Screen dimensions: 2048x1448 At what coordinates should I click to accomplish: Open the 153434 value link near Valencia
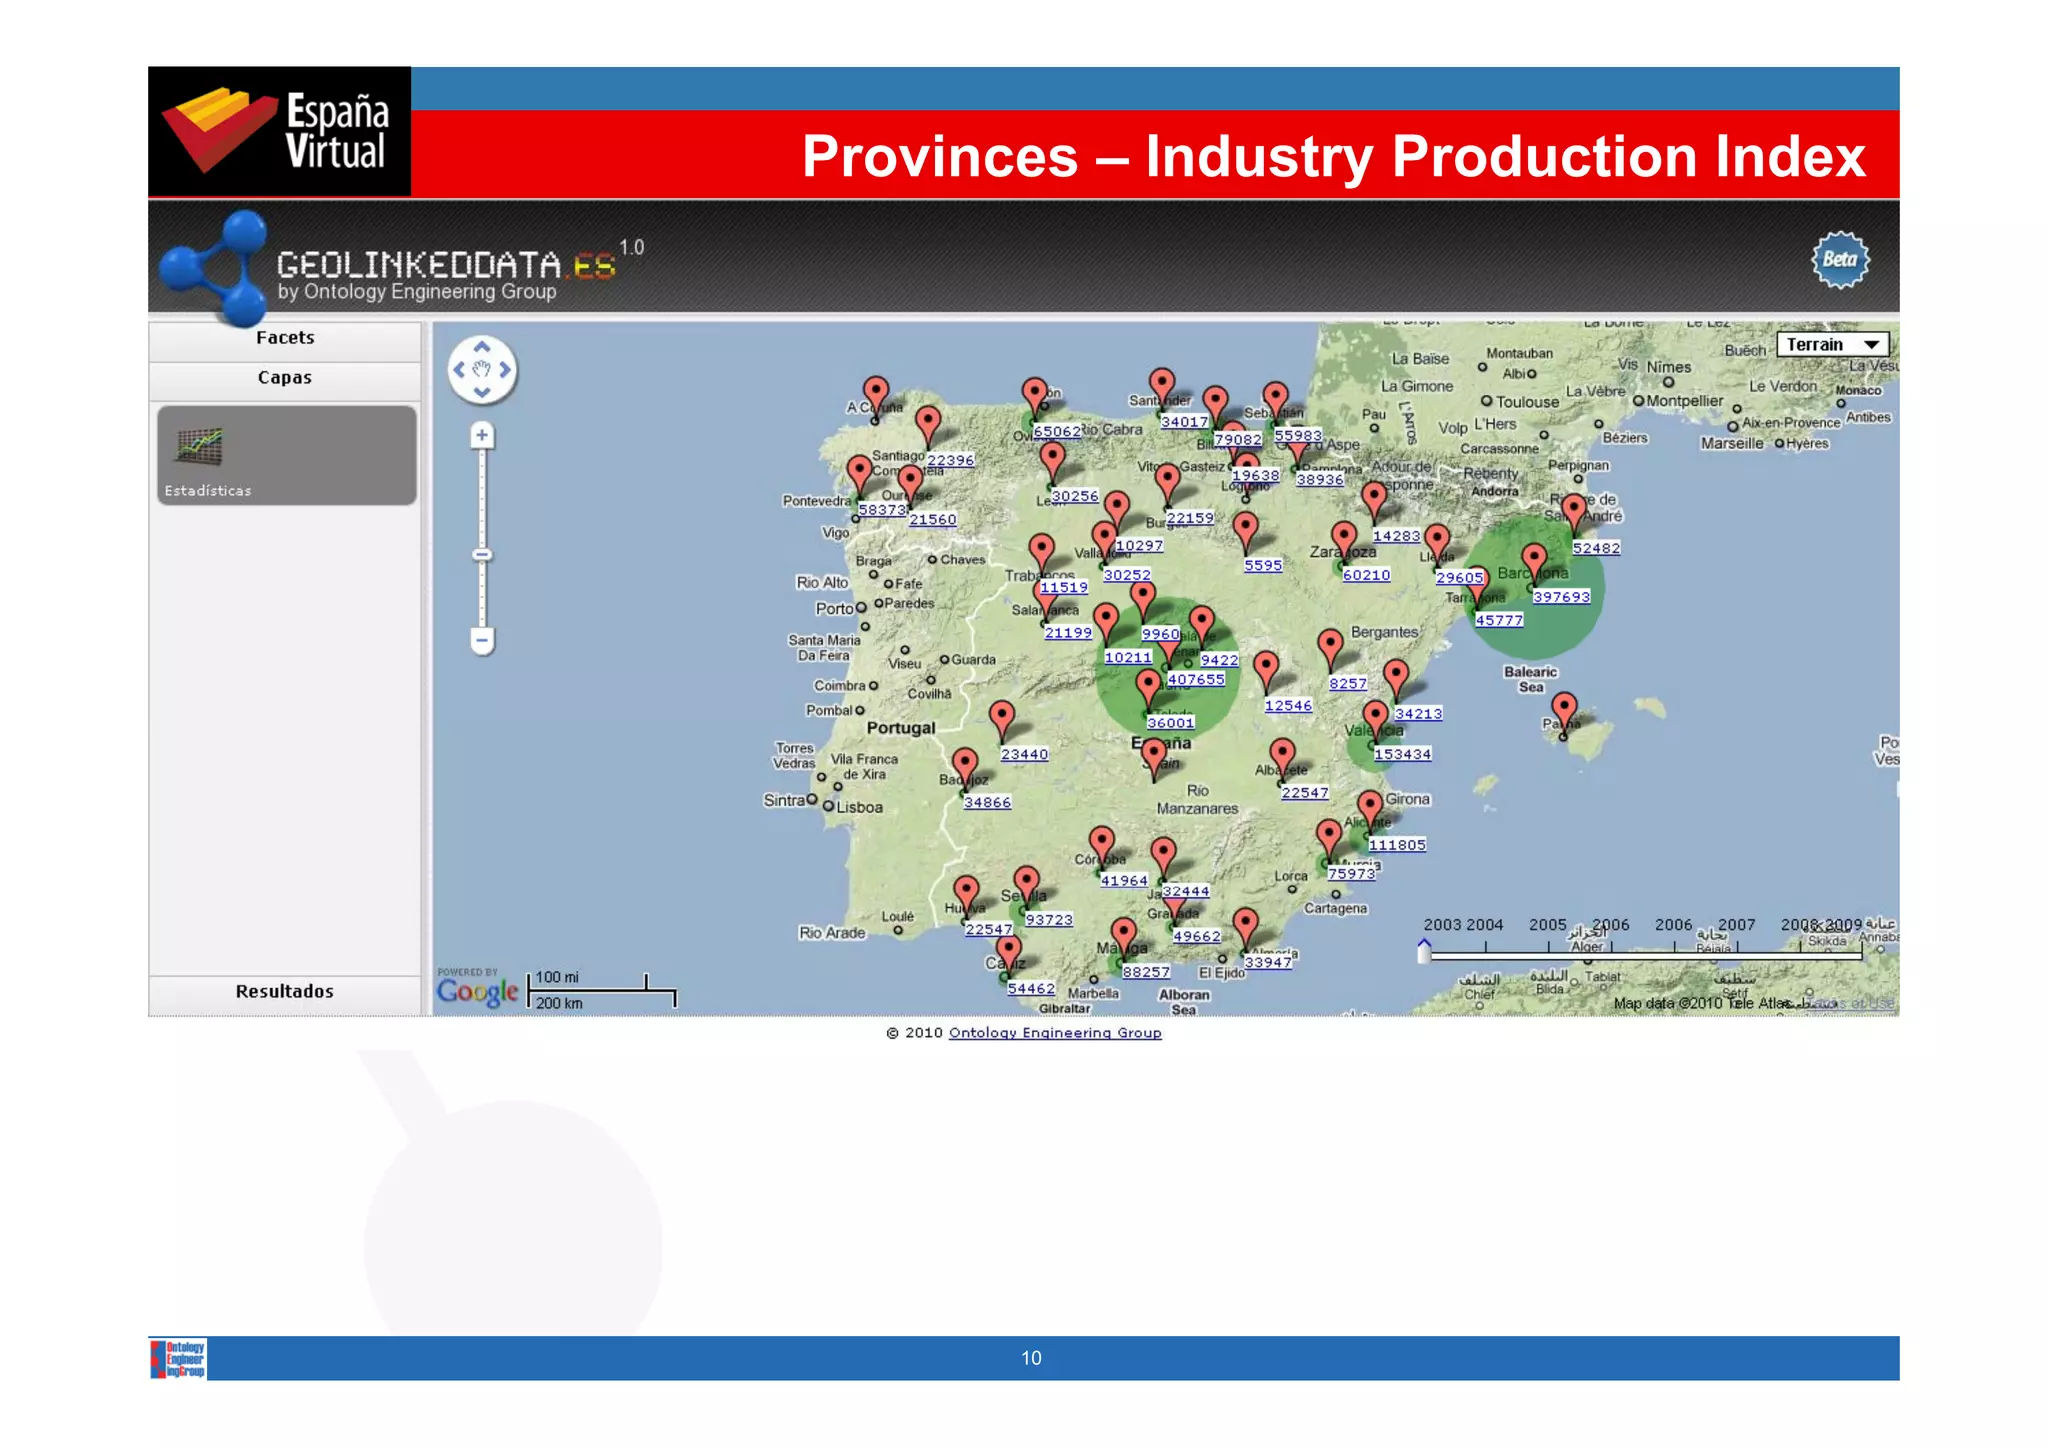[1402, 755]
